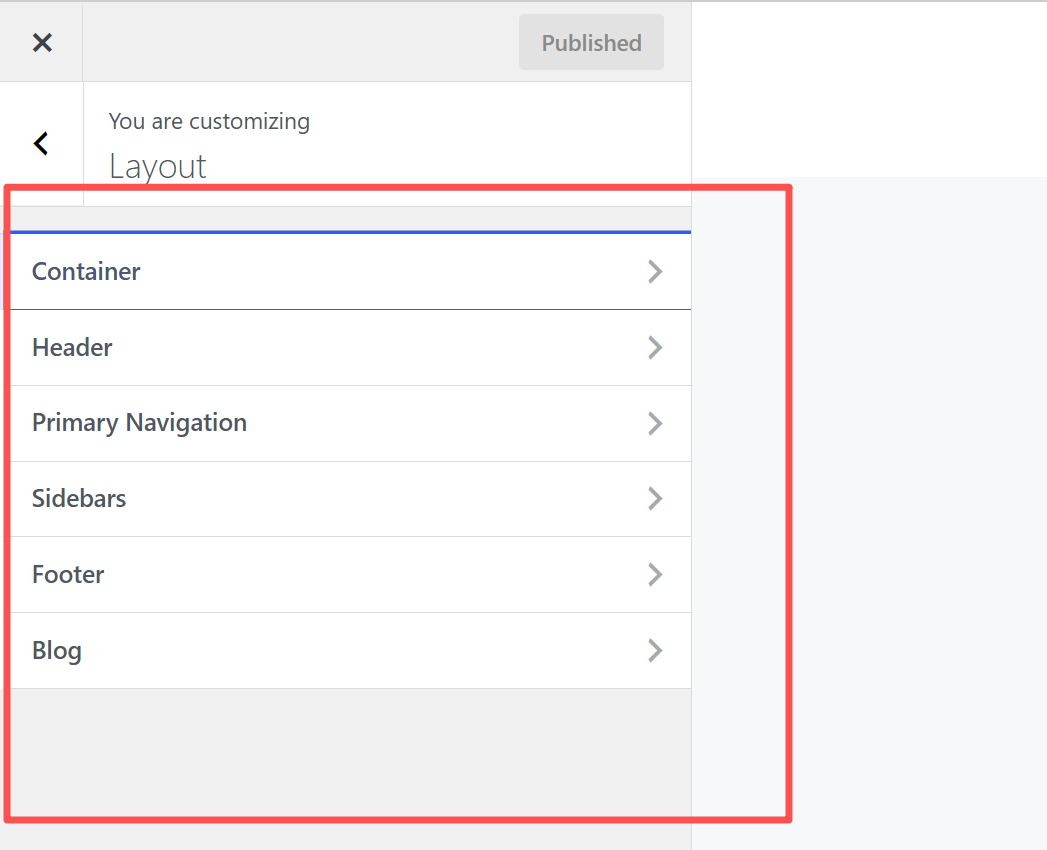The image size is (1047, 850).
Task: Expand Sidebars using its chevron arrow
Action: [655, 499]
